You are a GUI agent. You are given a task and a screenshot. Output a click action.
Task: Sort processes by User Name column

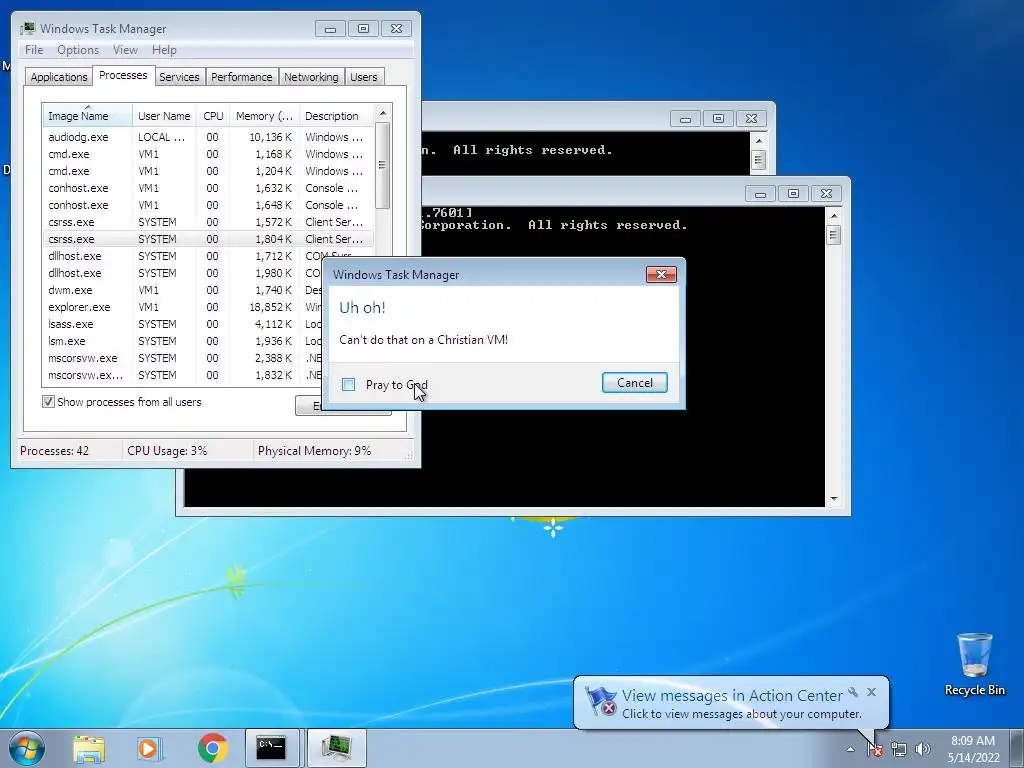point(164,116)
